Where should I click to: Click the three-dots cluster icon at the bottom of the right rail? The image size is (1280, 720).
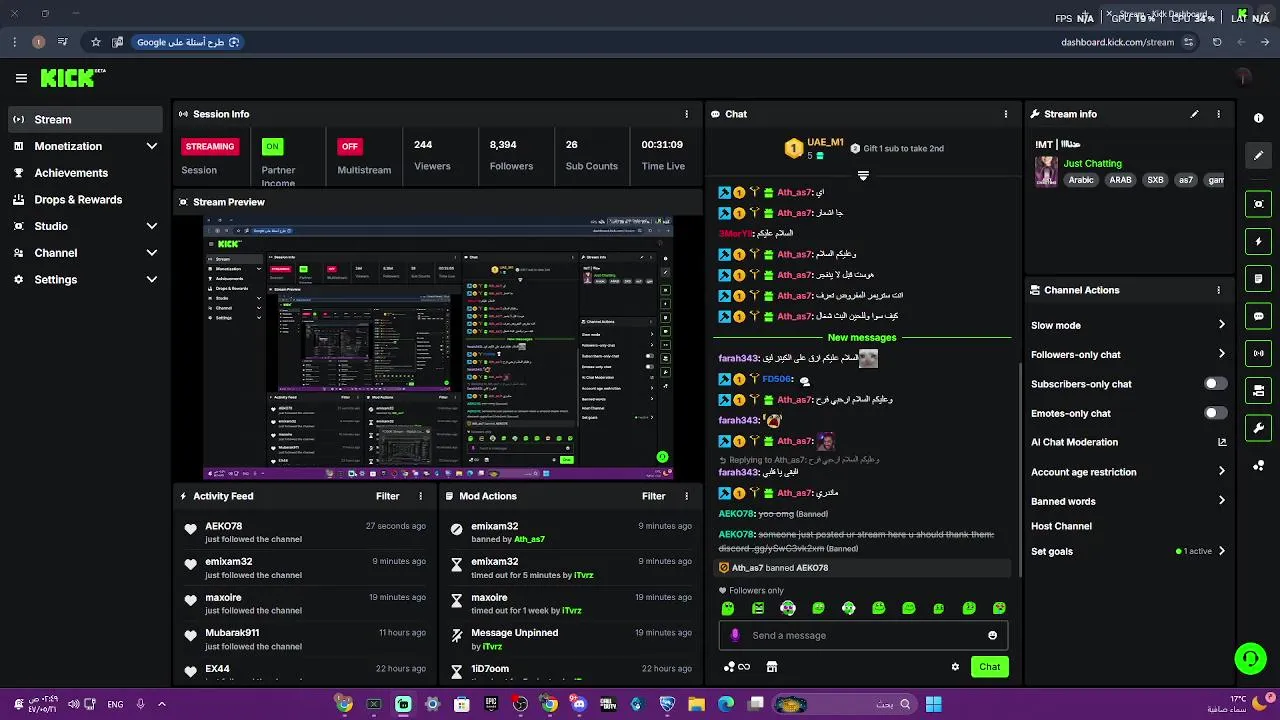point(1258,466)
